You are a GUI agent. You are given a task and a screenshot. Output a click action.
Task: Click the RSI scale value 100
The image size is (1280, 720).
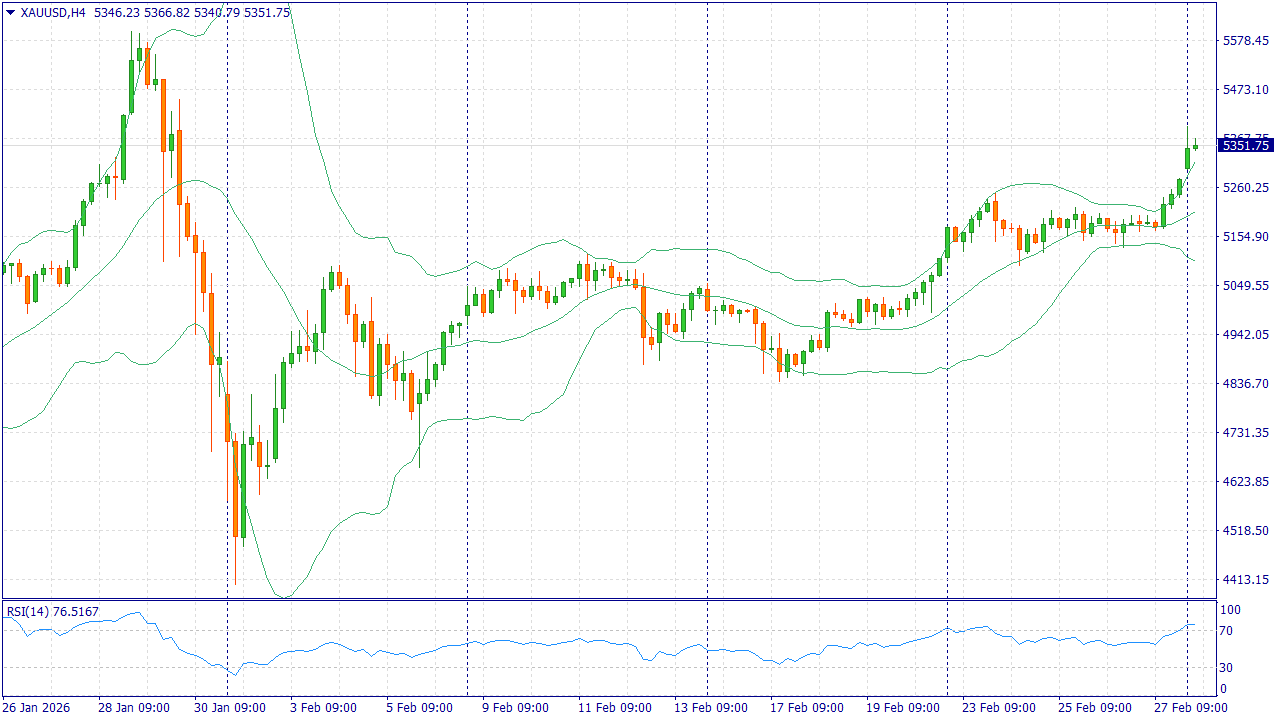(x=1230, y=610)
